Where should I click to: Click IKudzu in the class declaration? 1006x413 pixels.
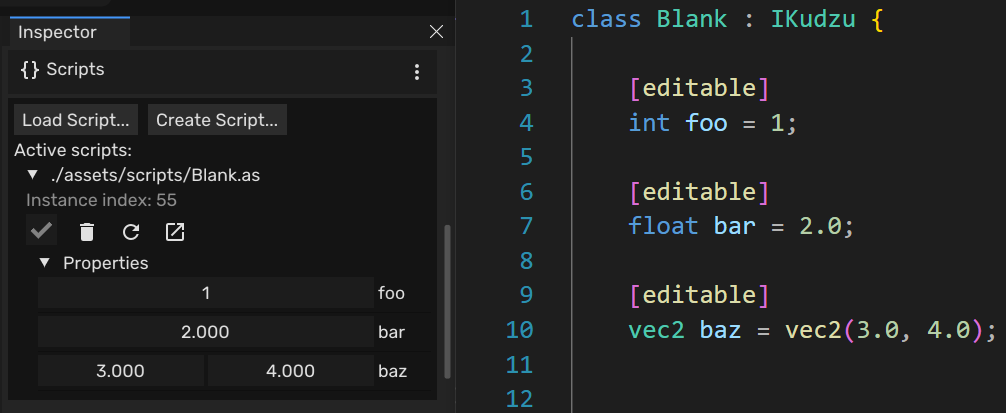point(813,19)
